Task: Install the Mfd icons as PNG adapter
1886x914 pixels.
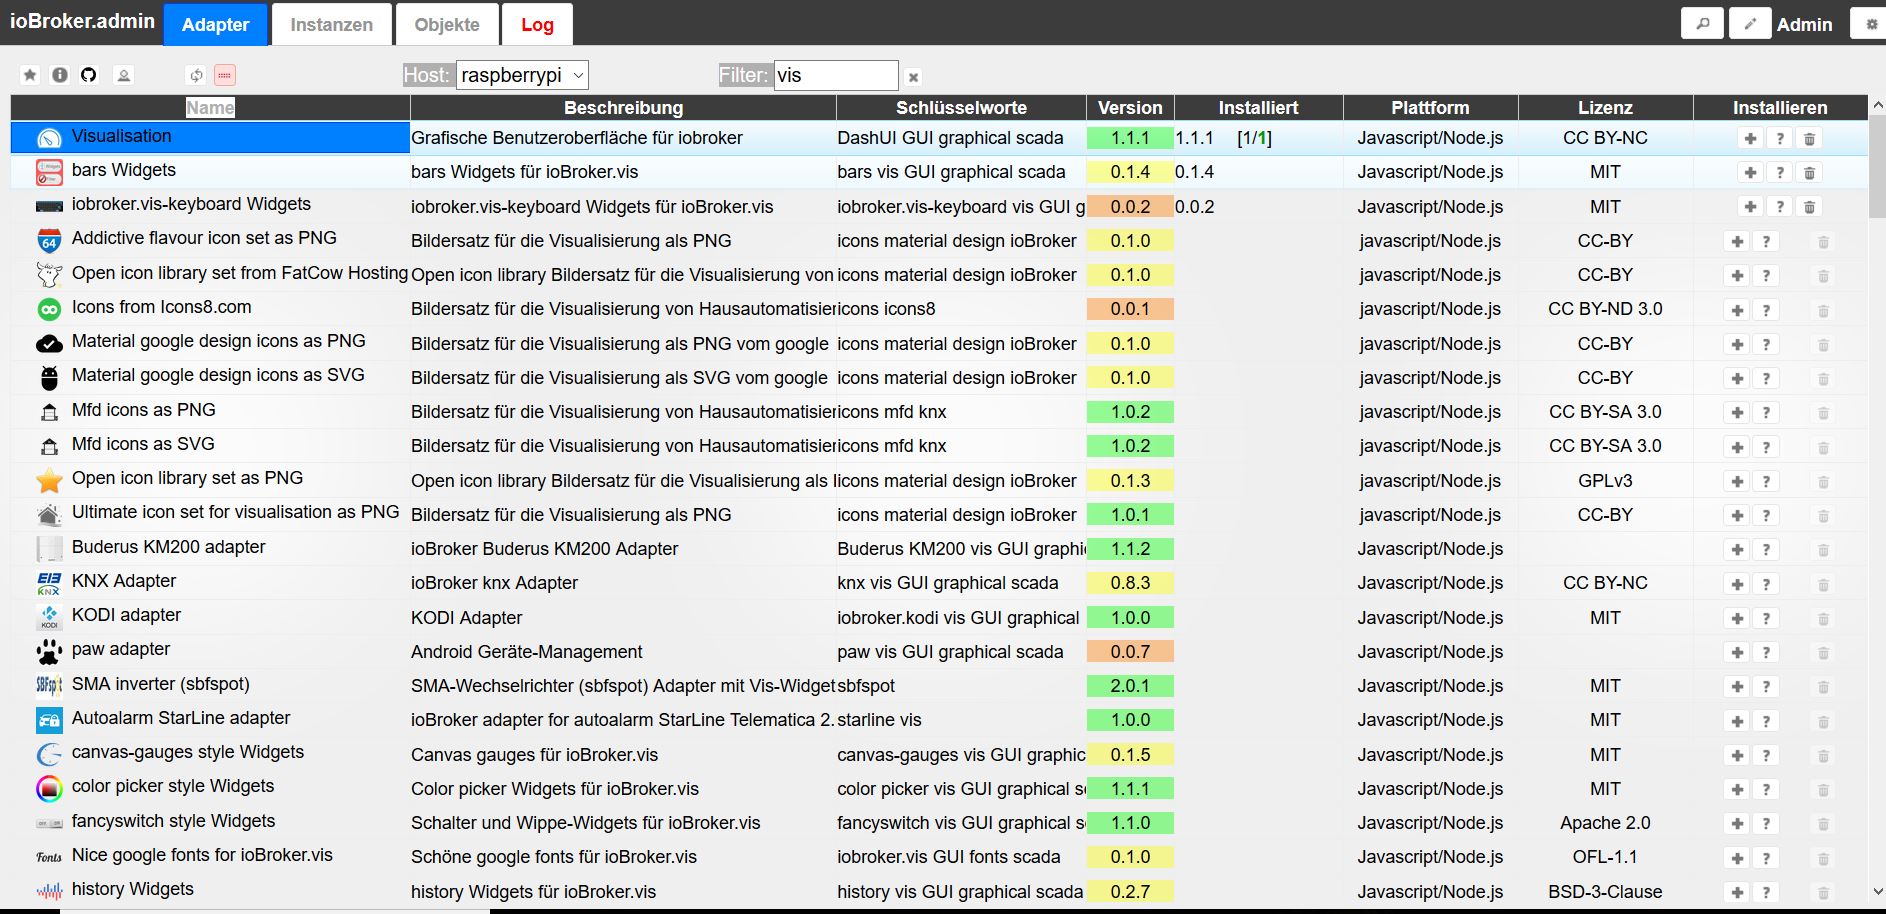Action: 1737,413
